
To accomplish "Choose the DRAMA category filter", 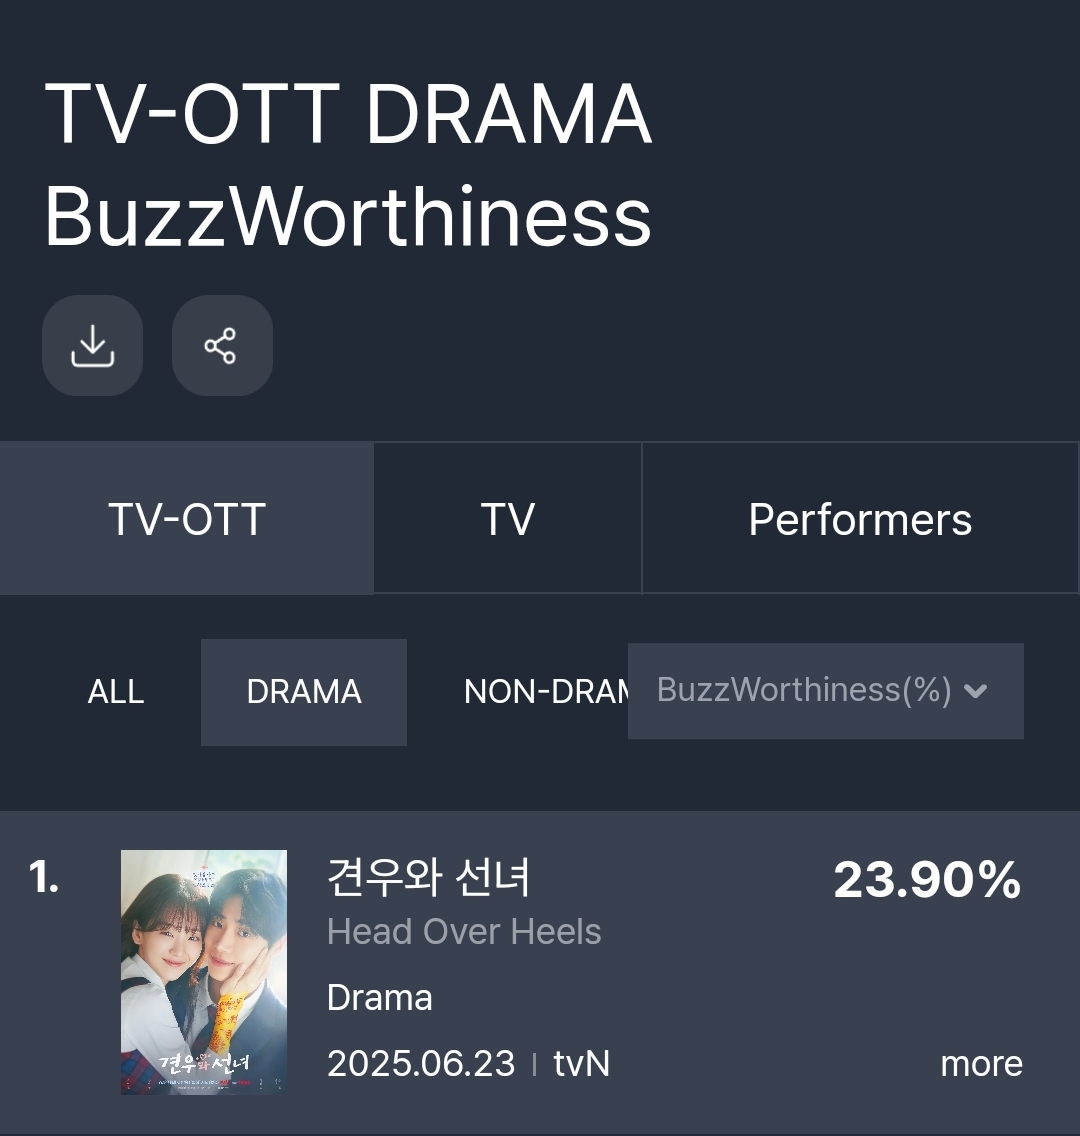I will [304, 692].
